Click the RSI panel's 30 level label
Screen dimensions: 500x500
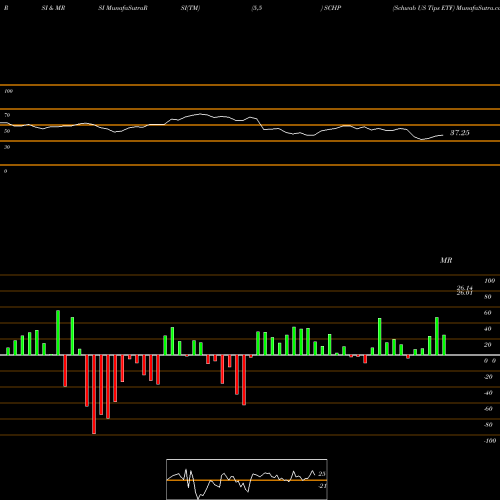[7, 147]
